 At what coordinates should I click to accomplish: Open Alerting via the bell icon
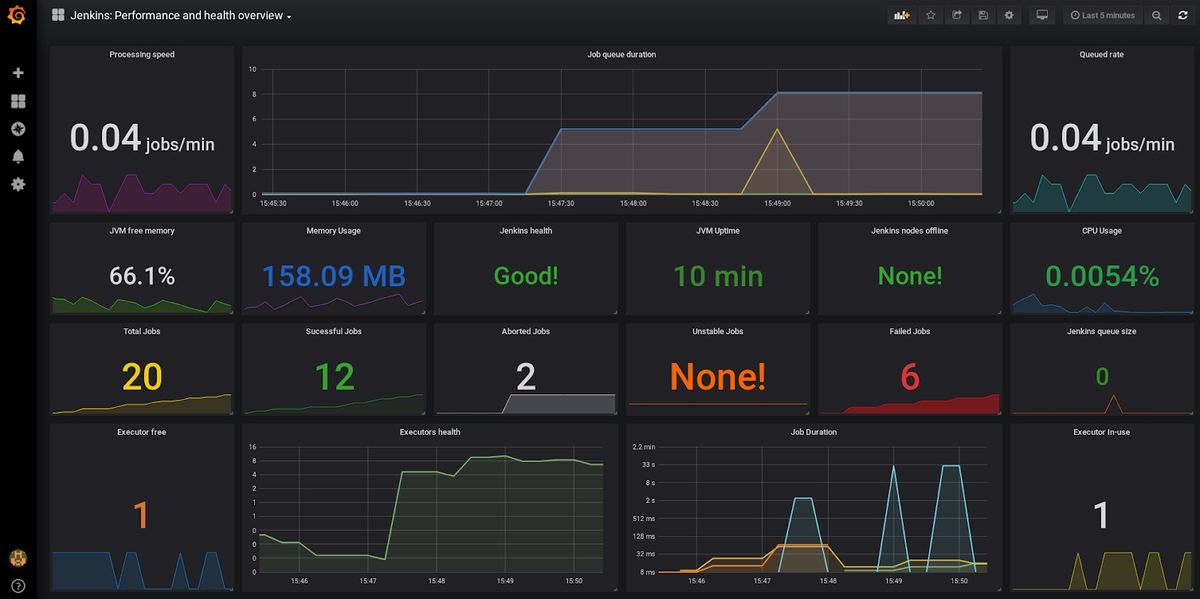[17, 156]
